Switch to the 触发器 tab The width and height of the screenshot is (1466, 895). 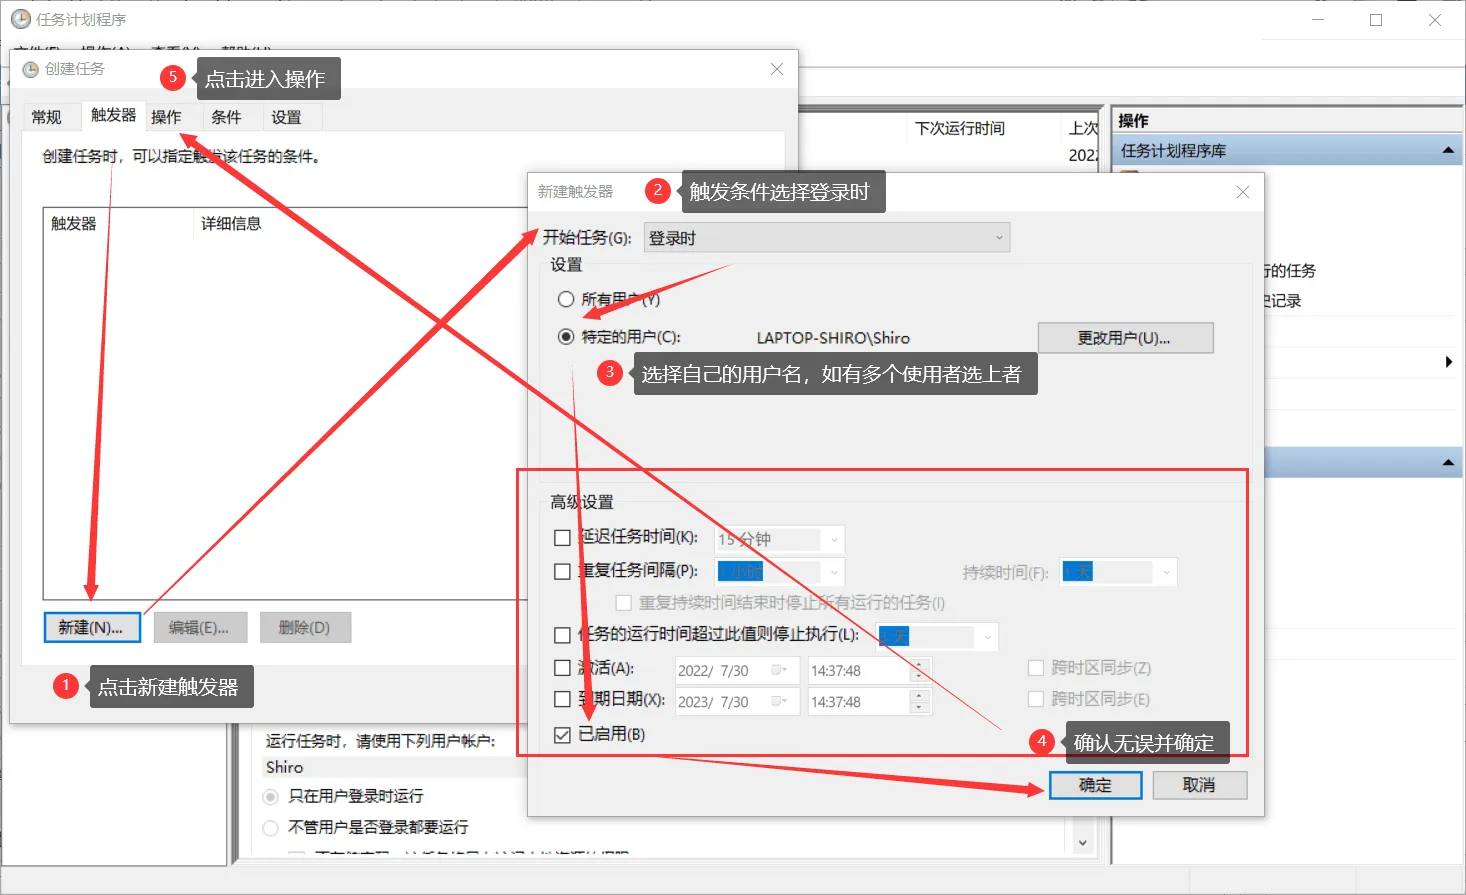click(113, 115)
